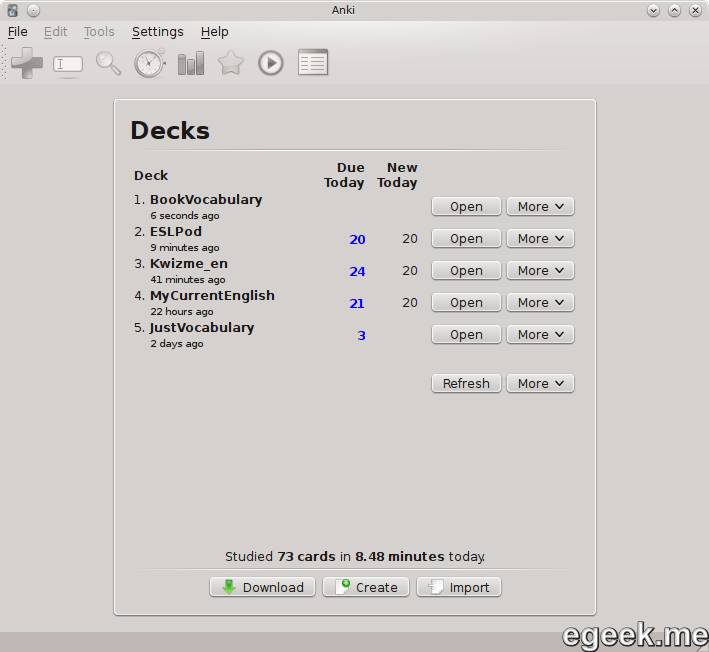Maximize the Anki window
This screenshot has height=652, width=709.
coord(674,10)
